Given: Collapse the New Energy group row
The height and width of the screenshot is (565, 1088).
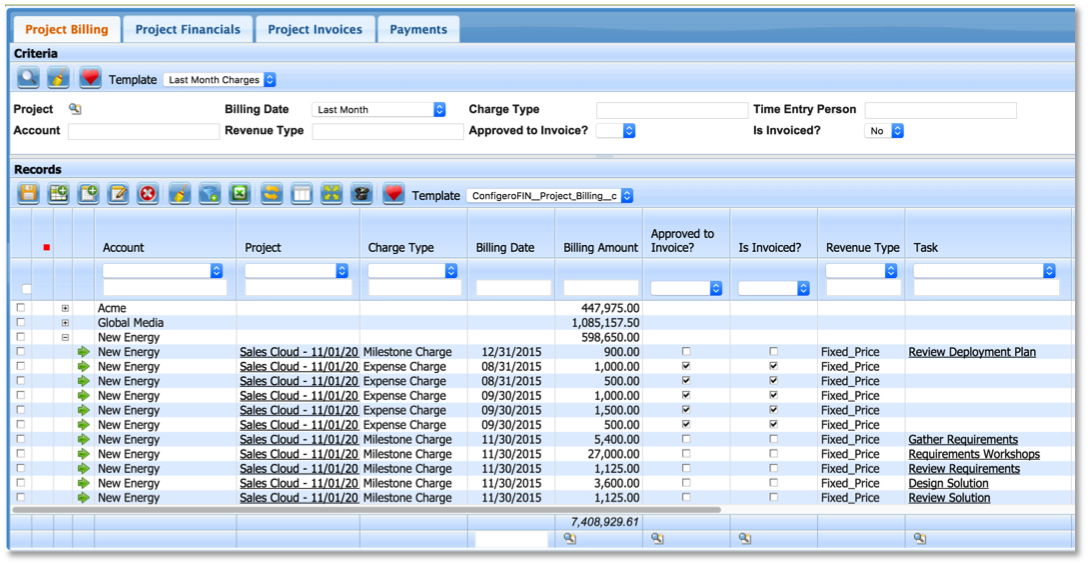Looking at the screenshot, I should pos(65,337).
